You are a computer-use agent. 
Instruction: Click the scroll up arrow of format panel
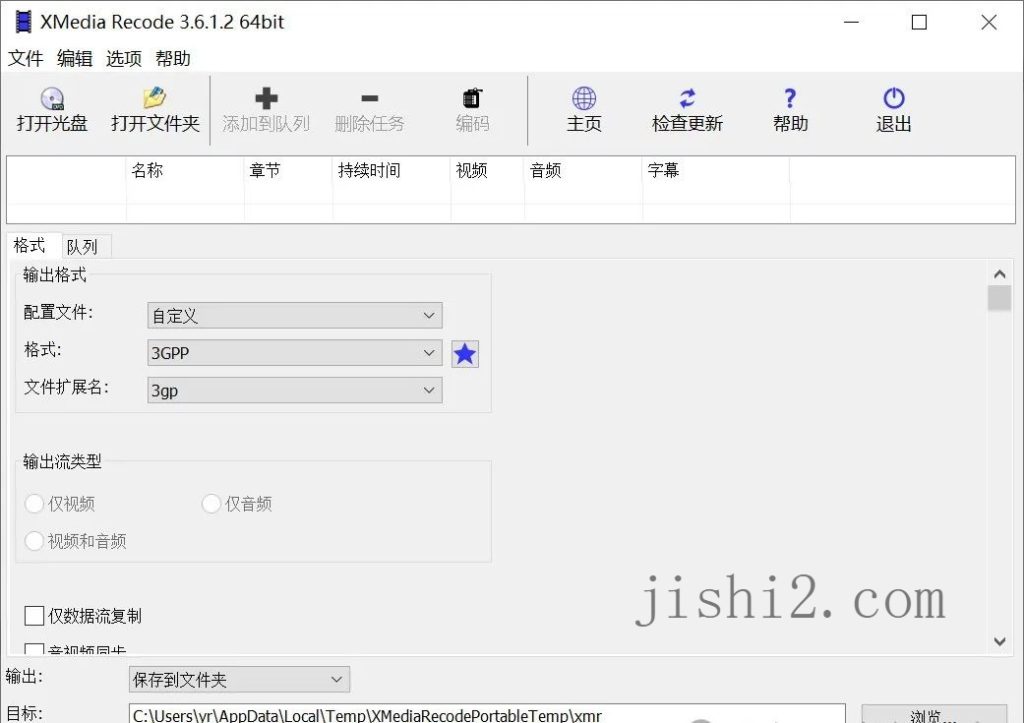point(999,274)
